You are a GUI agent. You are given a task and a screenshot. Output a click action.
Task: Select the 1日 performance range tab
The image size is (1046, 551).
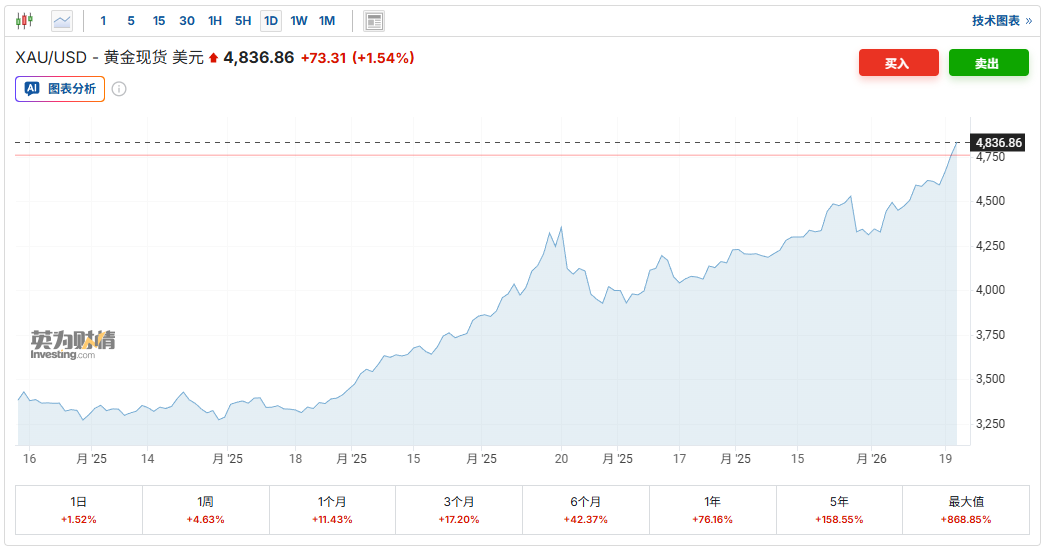point(79,510)
